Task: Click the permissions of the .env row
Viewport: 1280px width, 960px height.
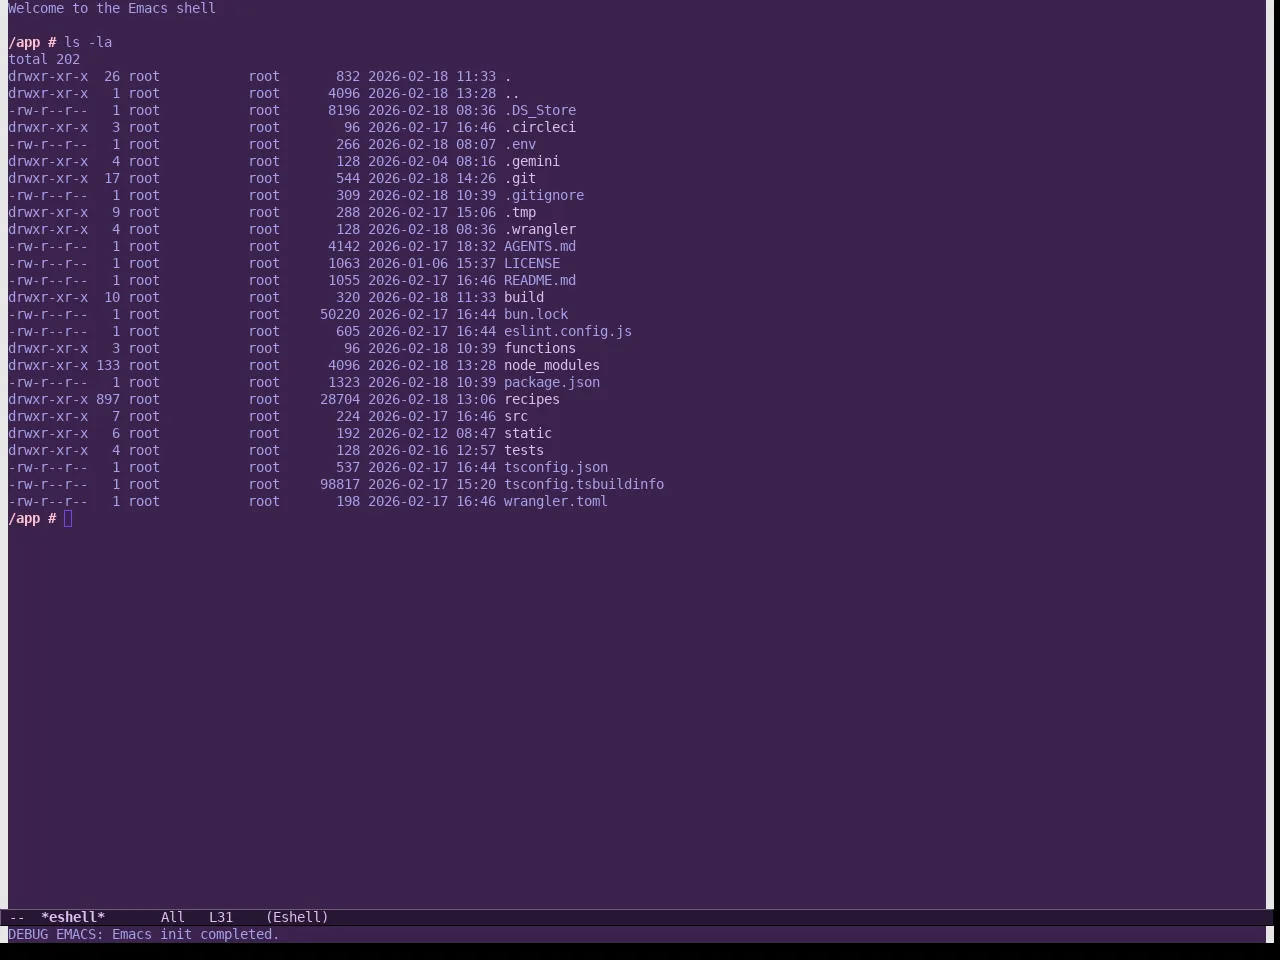Action: pyautogui.click(x=48, y=144)
